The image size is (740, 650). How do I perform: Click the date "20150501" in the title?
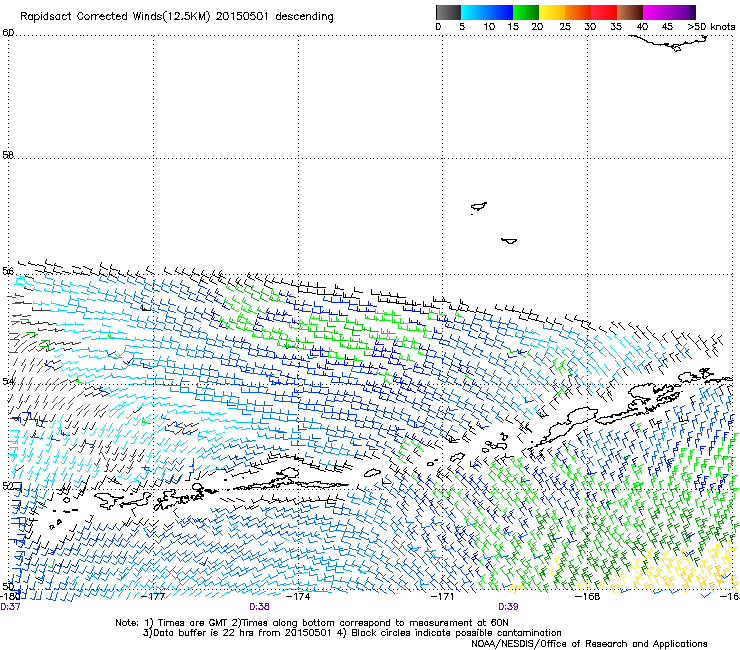(x=242, y=16)
